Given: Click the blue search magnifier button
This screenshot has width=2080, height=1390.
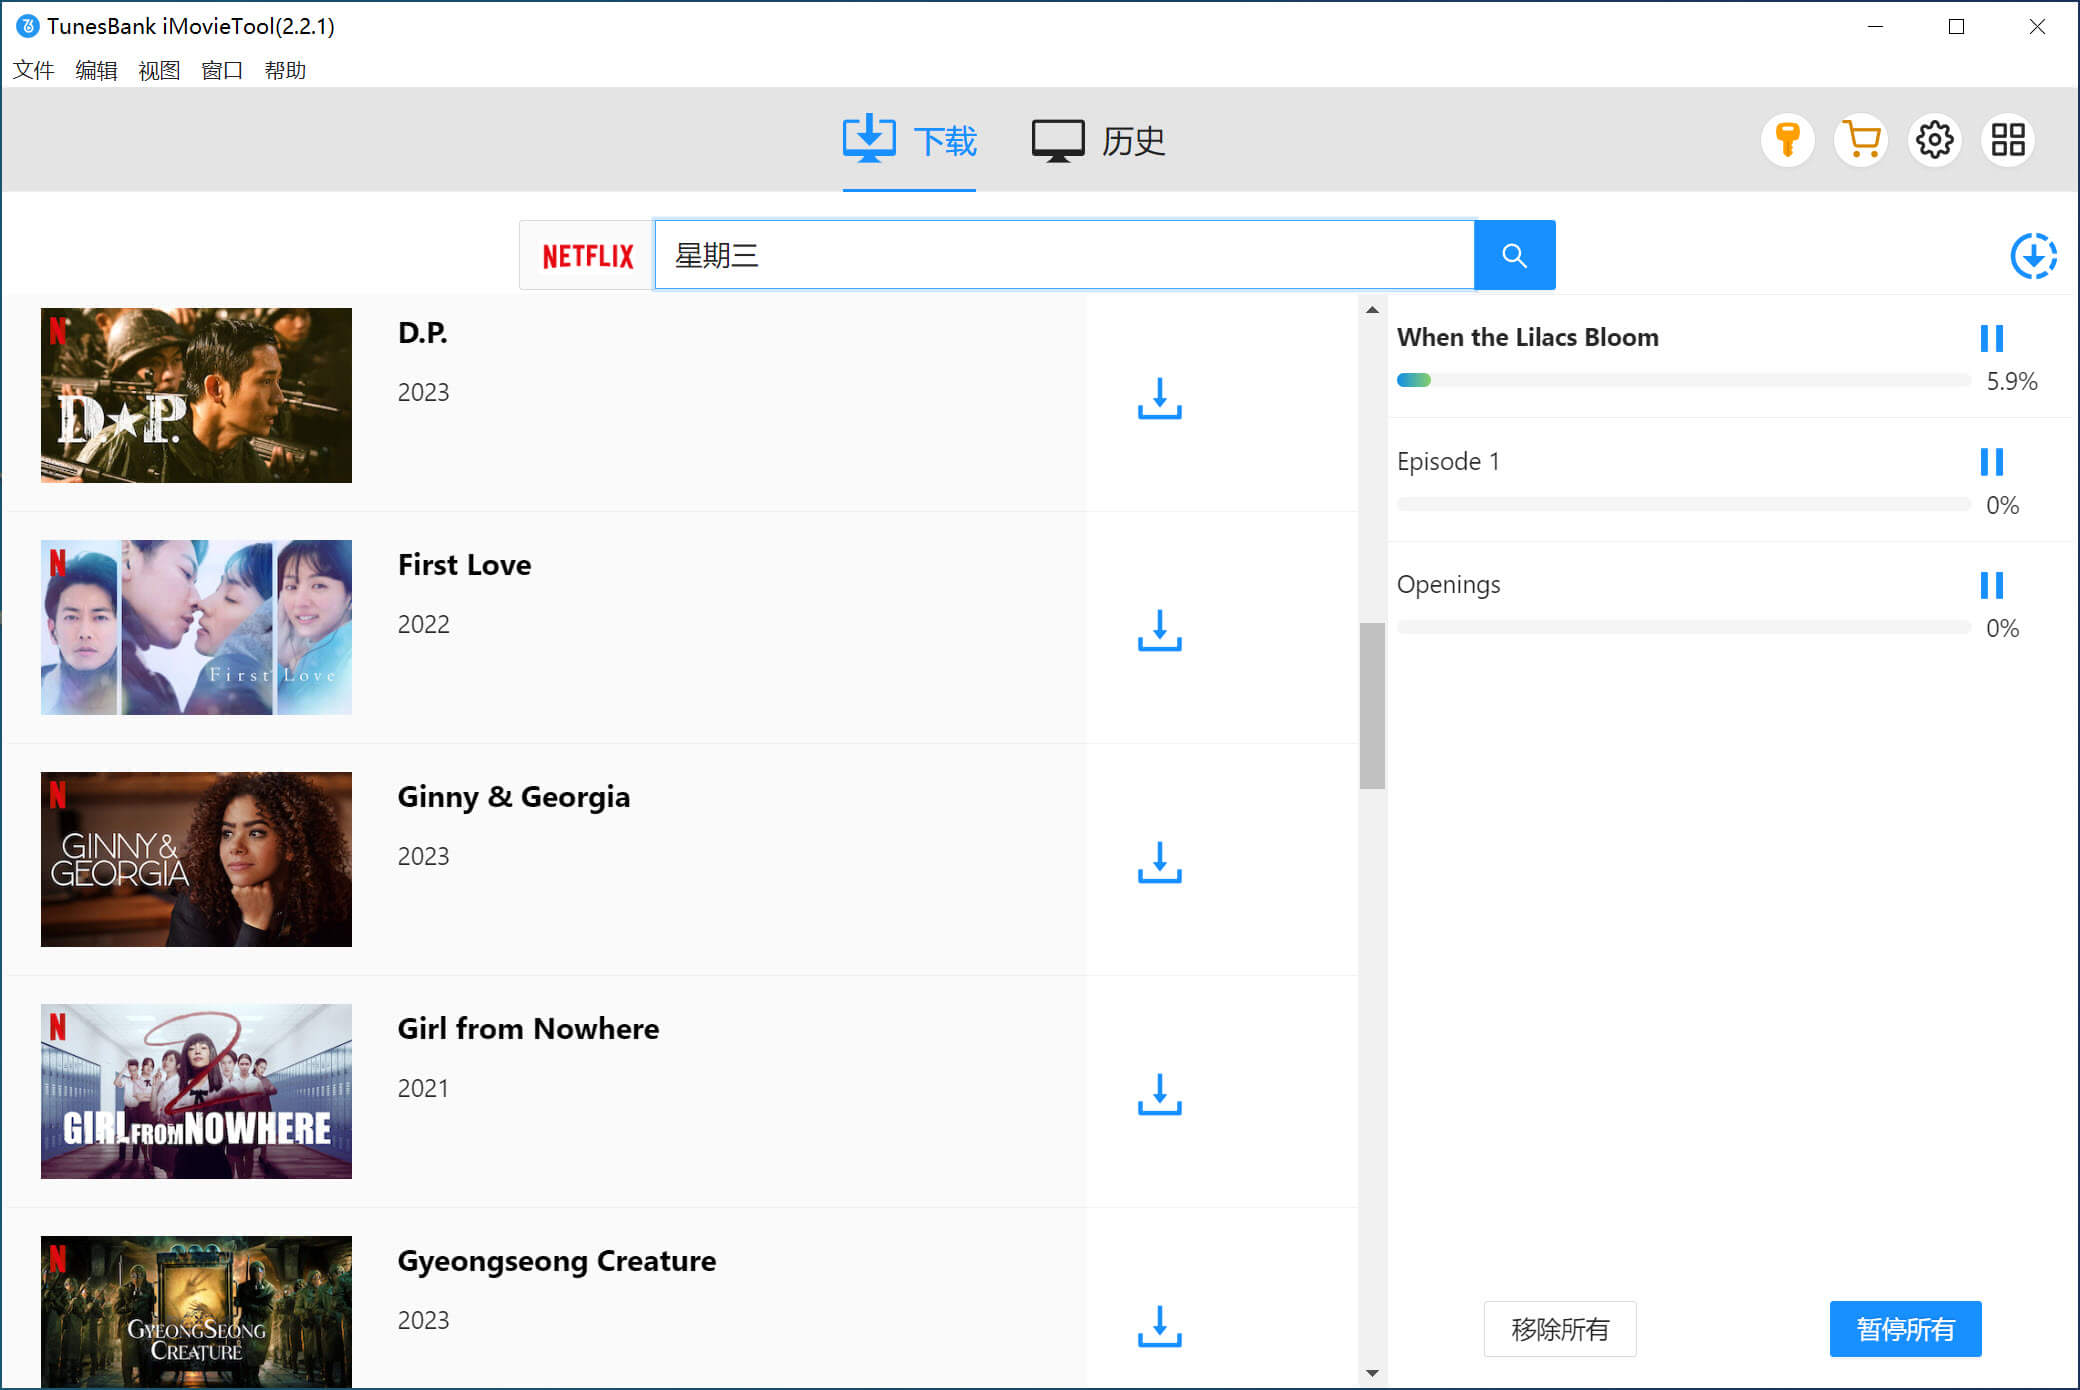Looking at the screenshot, I should [1514, 256].
